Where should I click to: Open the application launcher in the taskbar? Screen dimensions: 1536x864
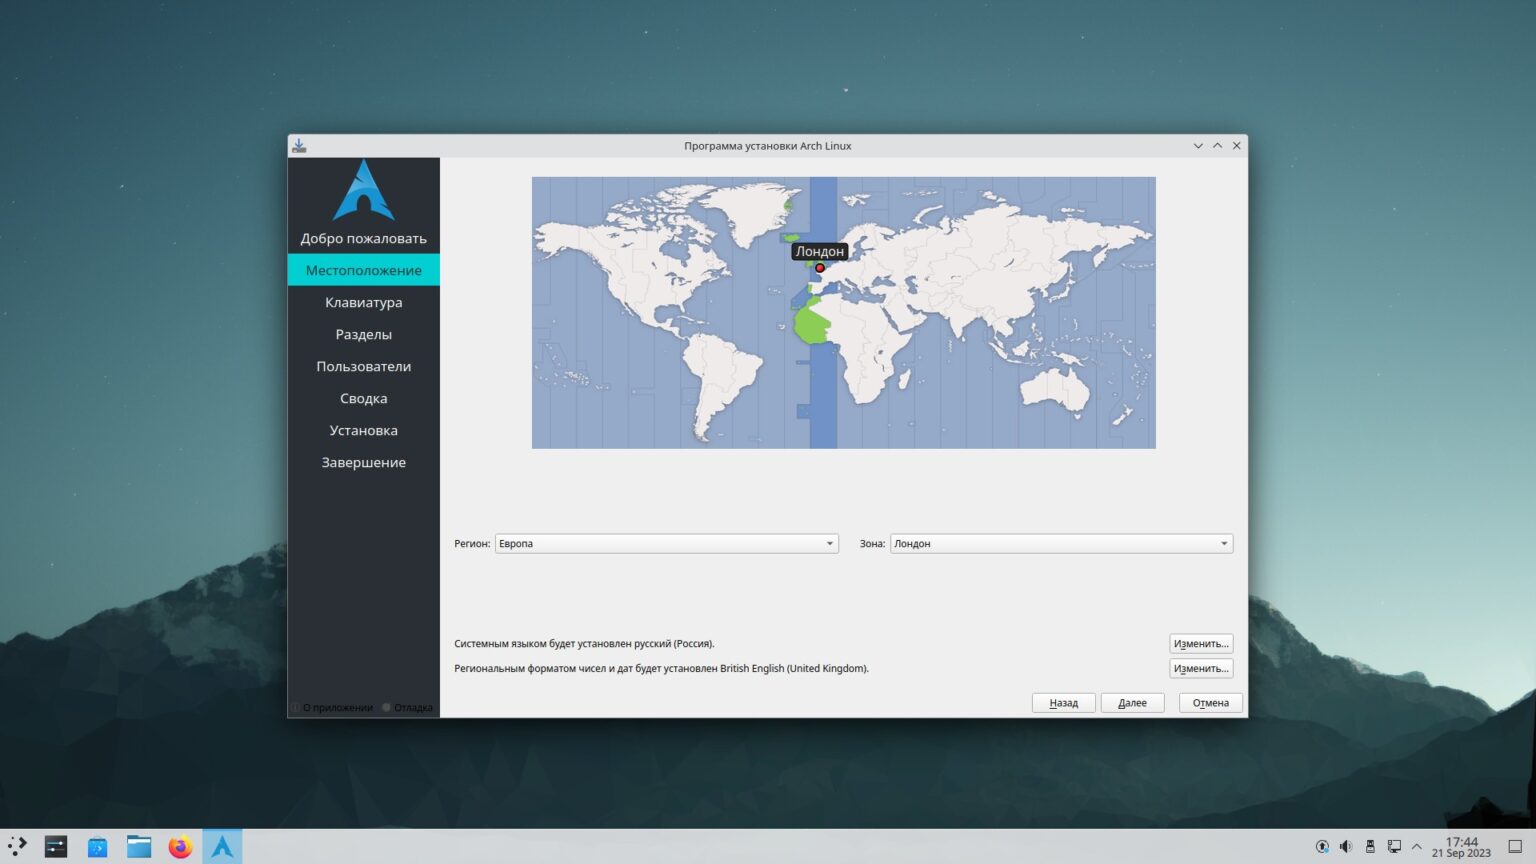click(x=17, y=846)
